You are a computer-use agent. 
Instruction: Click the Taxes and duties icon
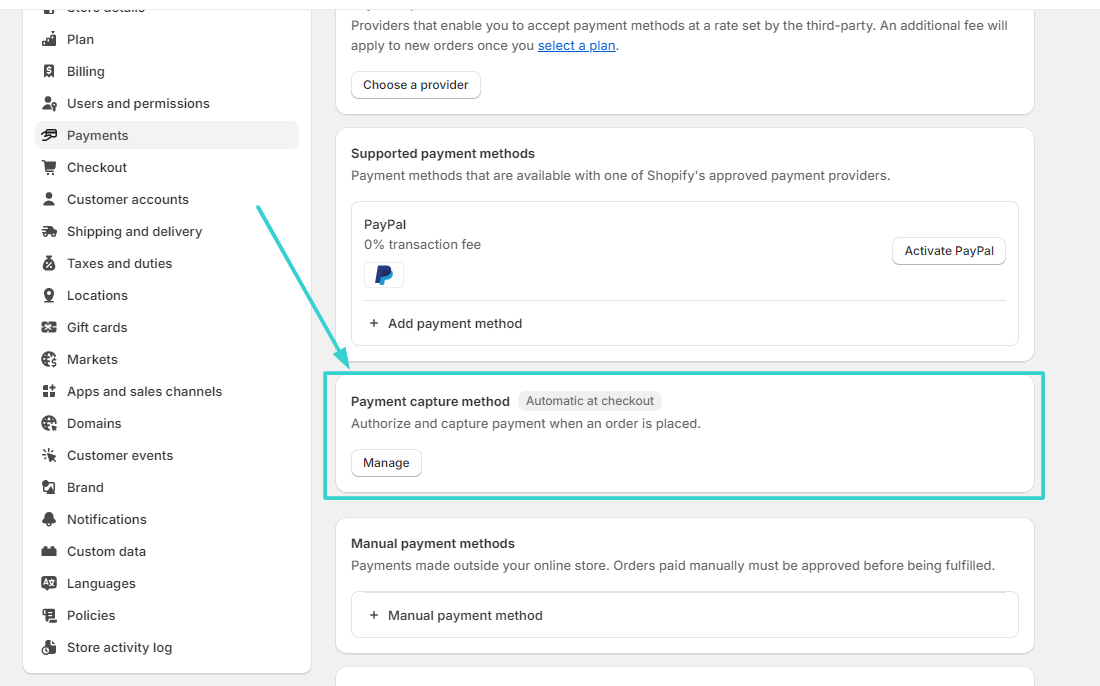pos(49,263)
